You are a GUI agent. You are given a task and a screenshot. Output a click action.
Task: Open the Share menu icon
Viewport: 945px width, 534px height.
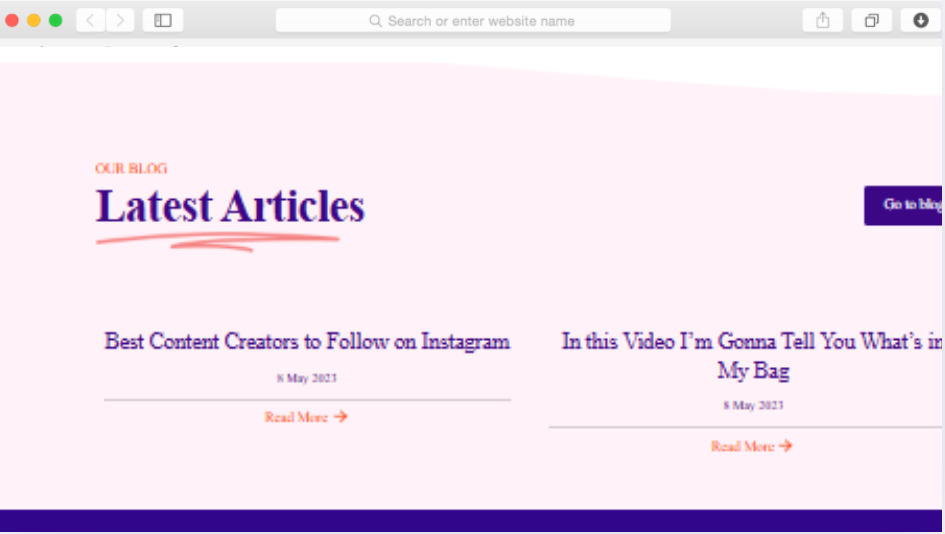(823, 20)
